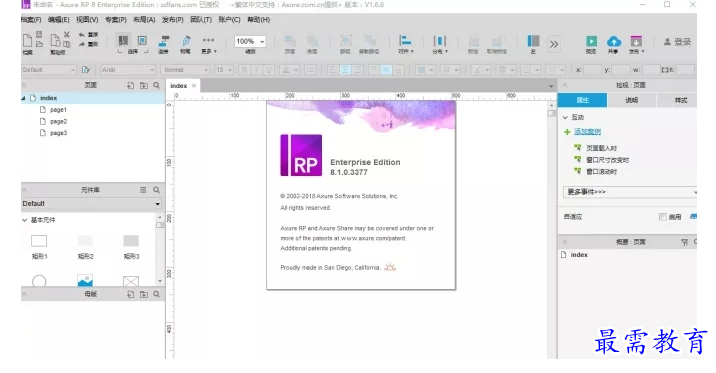The width and height of the screenshot is (716, 373).
Task: Click add folder icon in pages panel
Action: tap(144, 85)
